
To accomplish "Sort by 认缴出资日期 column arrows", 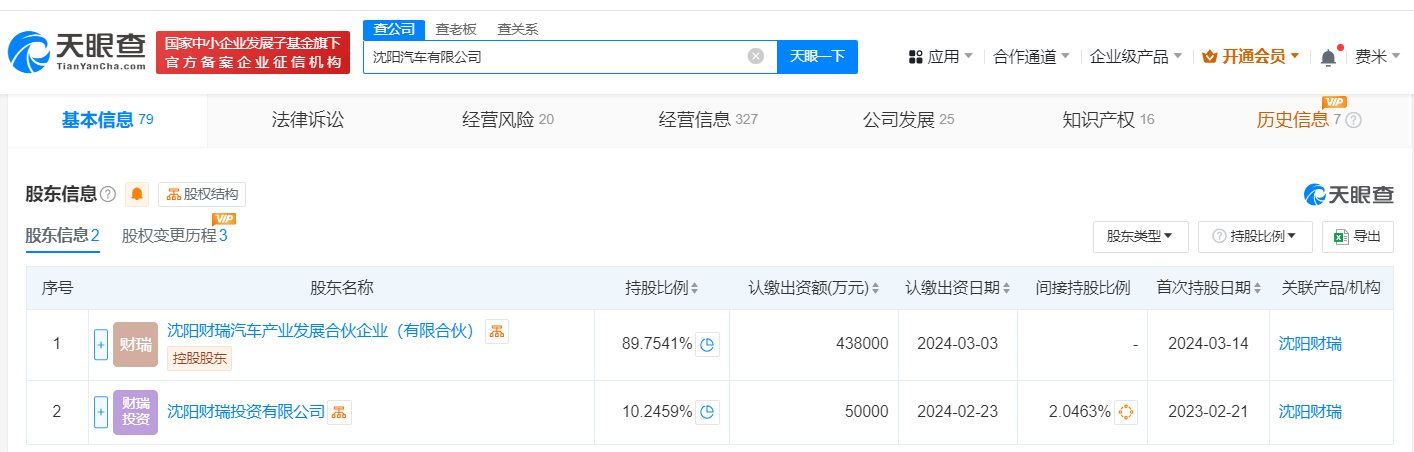I will 1006,289.
